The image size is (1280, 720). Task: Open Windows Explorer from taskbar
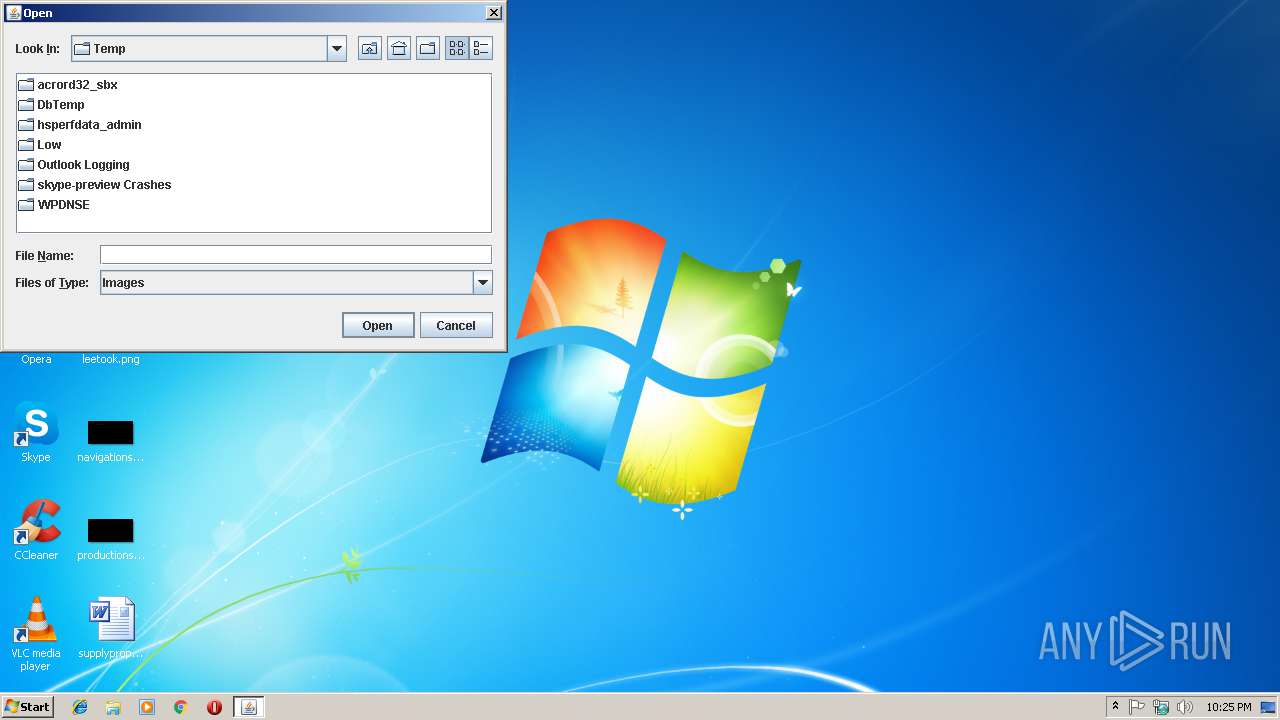[113, 707]
